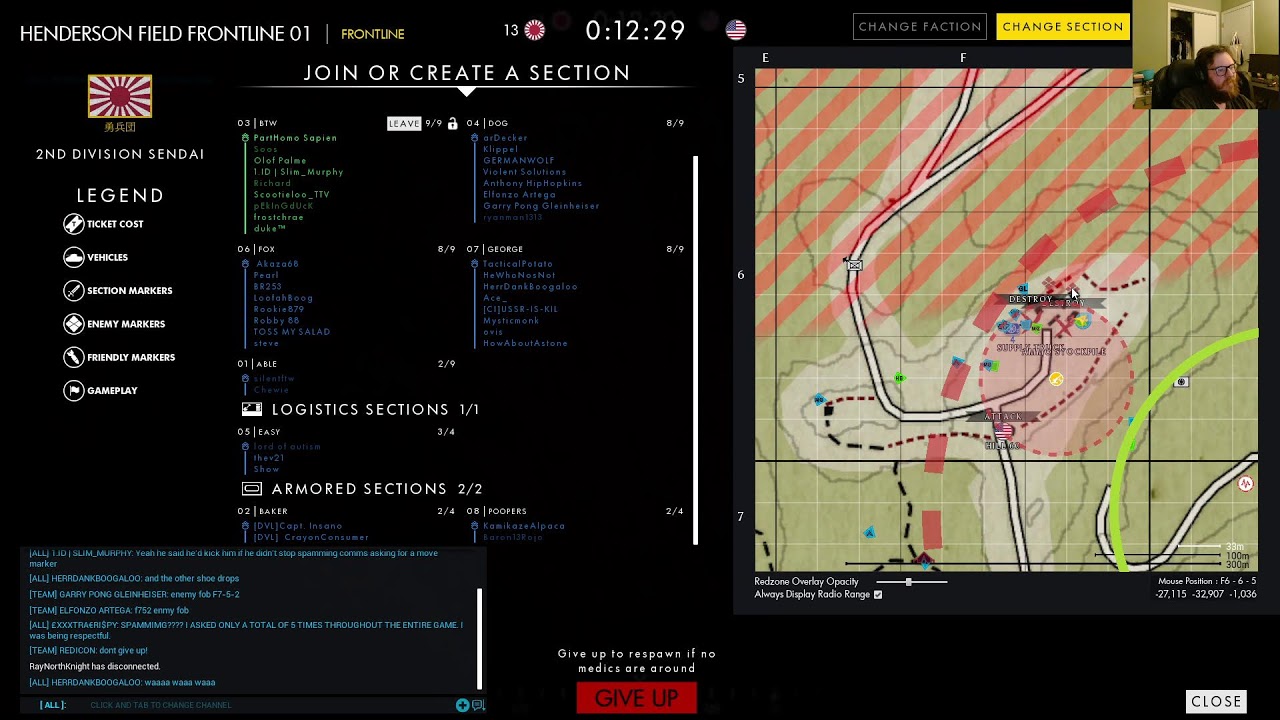Select player Olof Palme in BTW section

point(280,160)
